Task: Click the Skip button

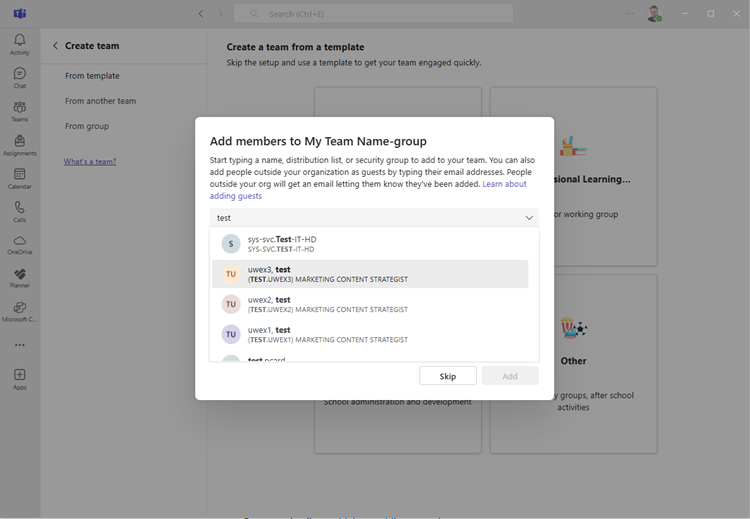Action: (x=448, y=376)
